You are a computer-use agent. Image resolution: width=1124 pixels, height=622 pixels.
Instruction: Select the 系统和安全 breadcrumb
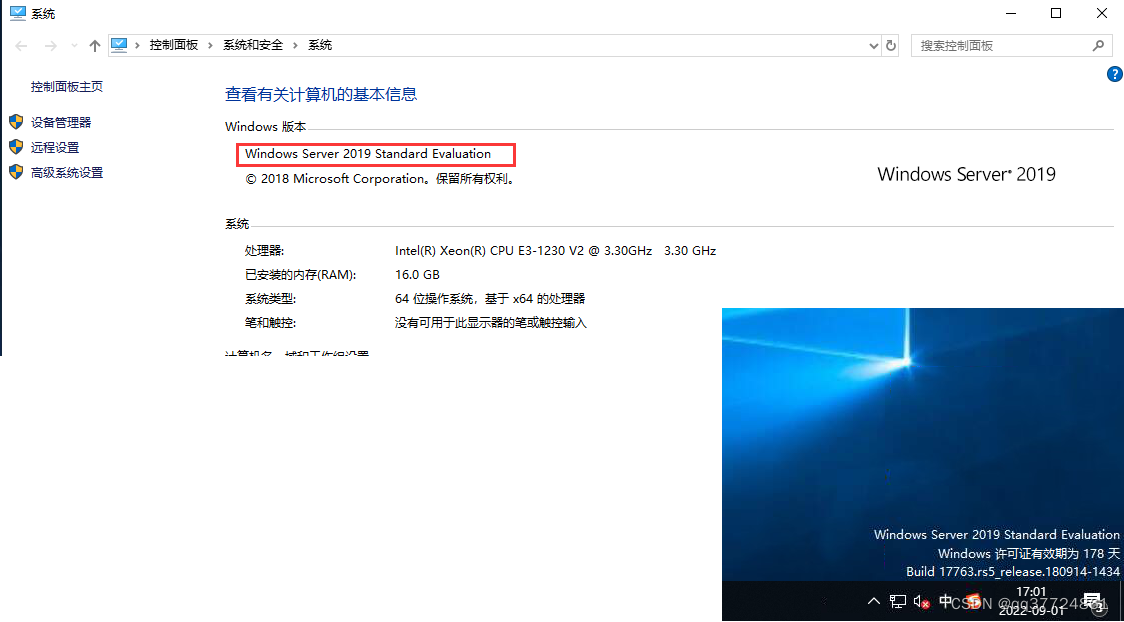[x=252, y=45]
